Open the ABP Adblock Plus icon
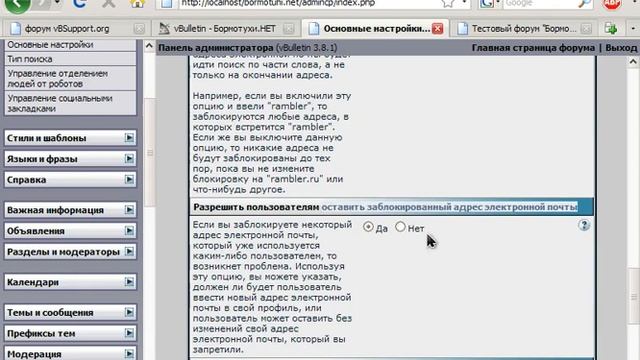 coord(612,4)
